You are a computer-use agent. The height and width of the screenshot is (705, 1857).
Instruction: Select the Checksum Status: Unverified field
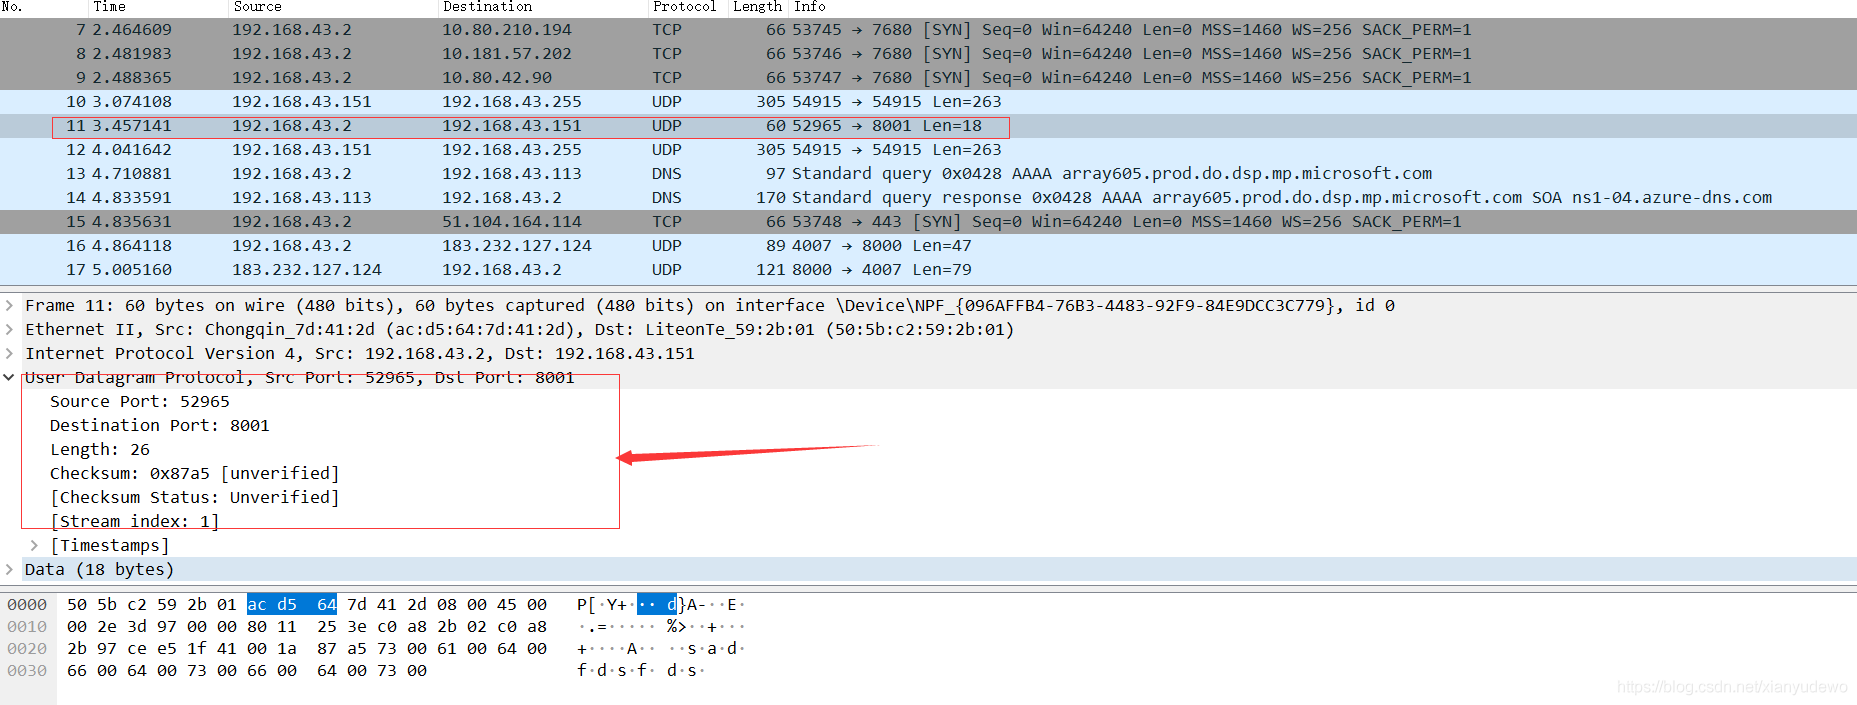pyautogui.click(x=195, y=498)
